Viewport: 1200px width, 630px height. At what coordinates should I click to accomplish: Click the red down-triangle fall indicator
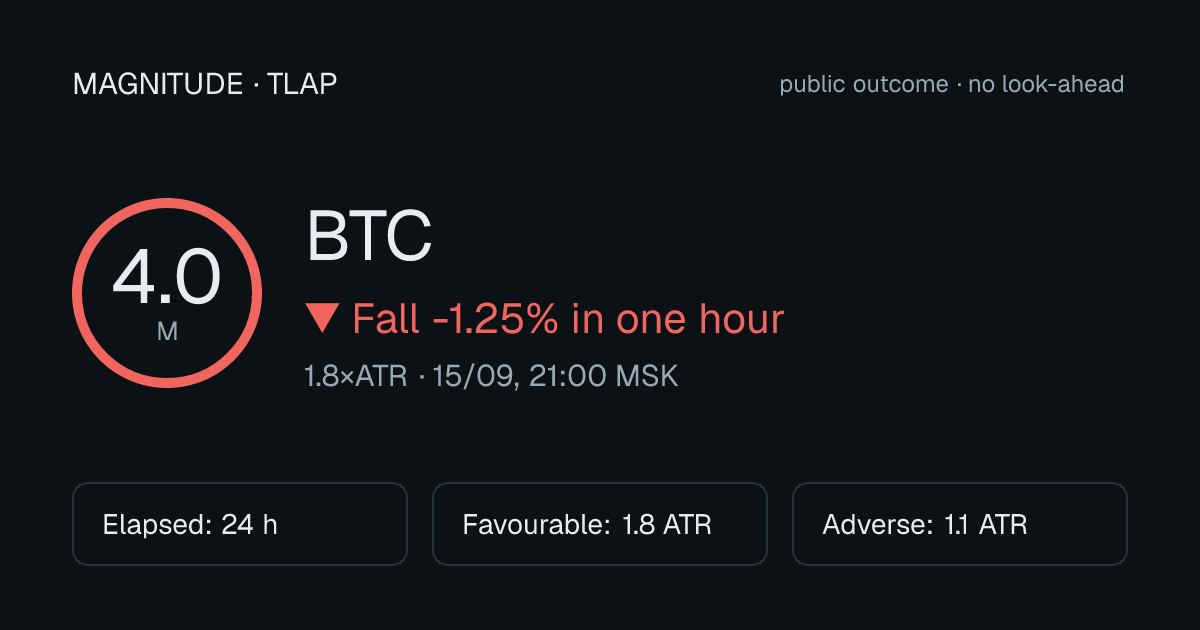(322, 319)
